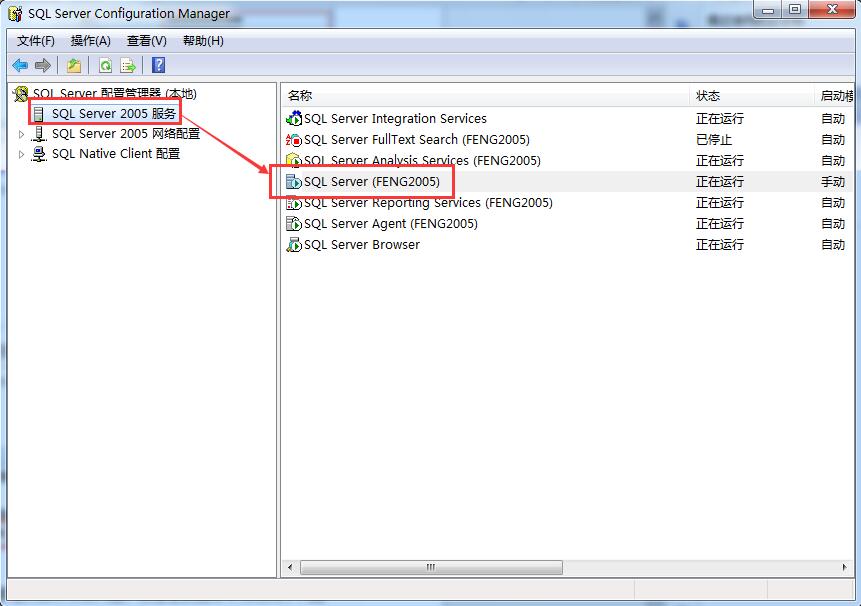Click the SQL Server (FENG2005) service icon
861x606 pixels.
(x=294, y=182)
